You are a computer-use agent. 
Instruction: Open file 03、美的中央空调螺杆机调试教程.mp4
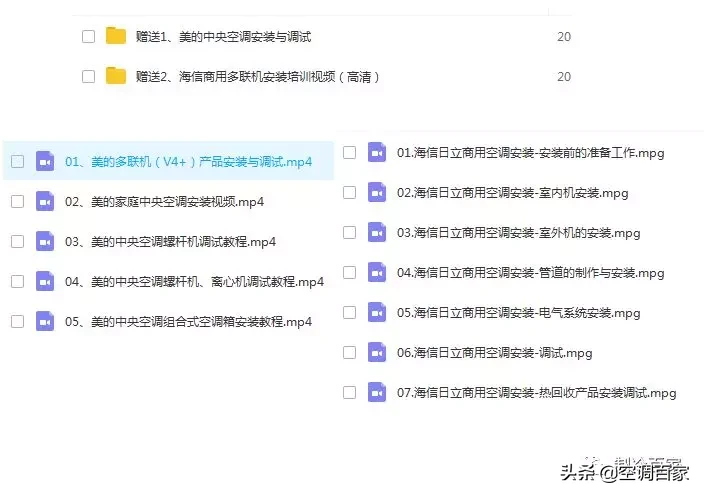click(170, 241)
